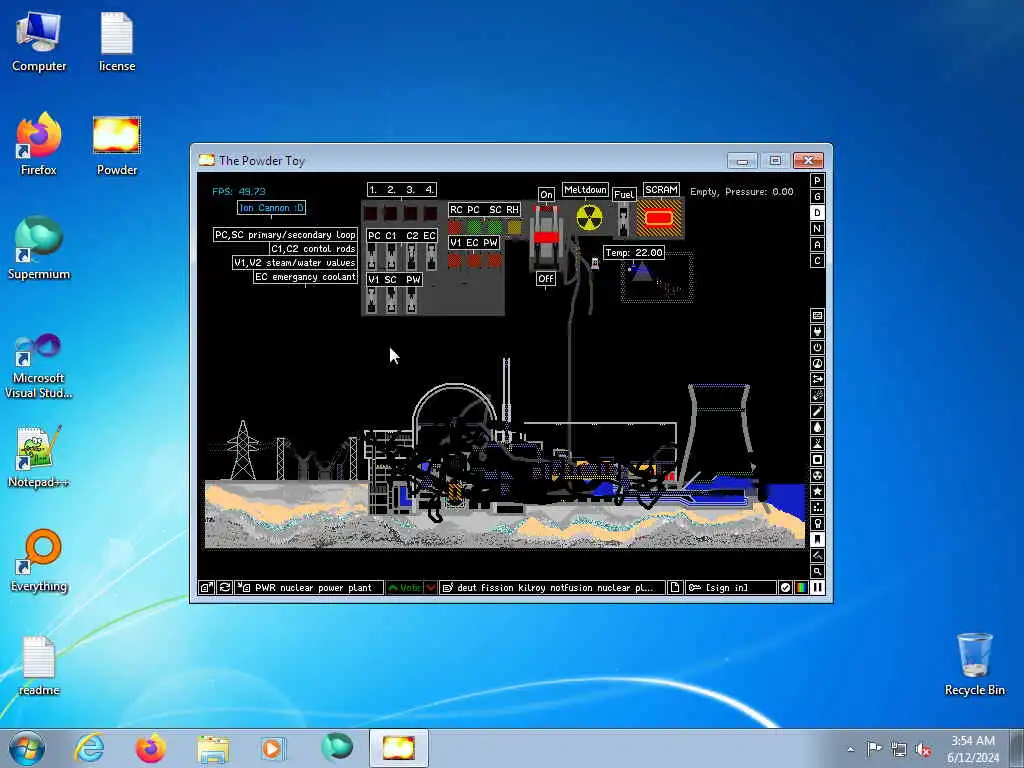
Task: Click the Temp: 22.00 readout sign
Action: (x=633, y=253)
